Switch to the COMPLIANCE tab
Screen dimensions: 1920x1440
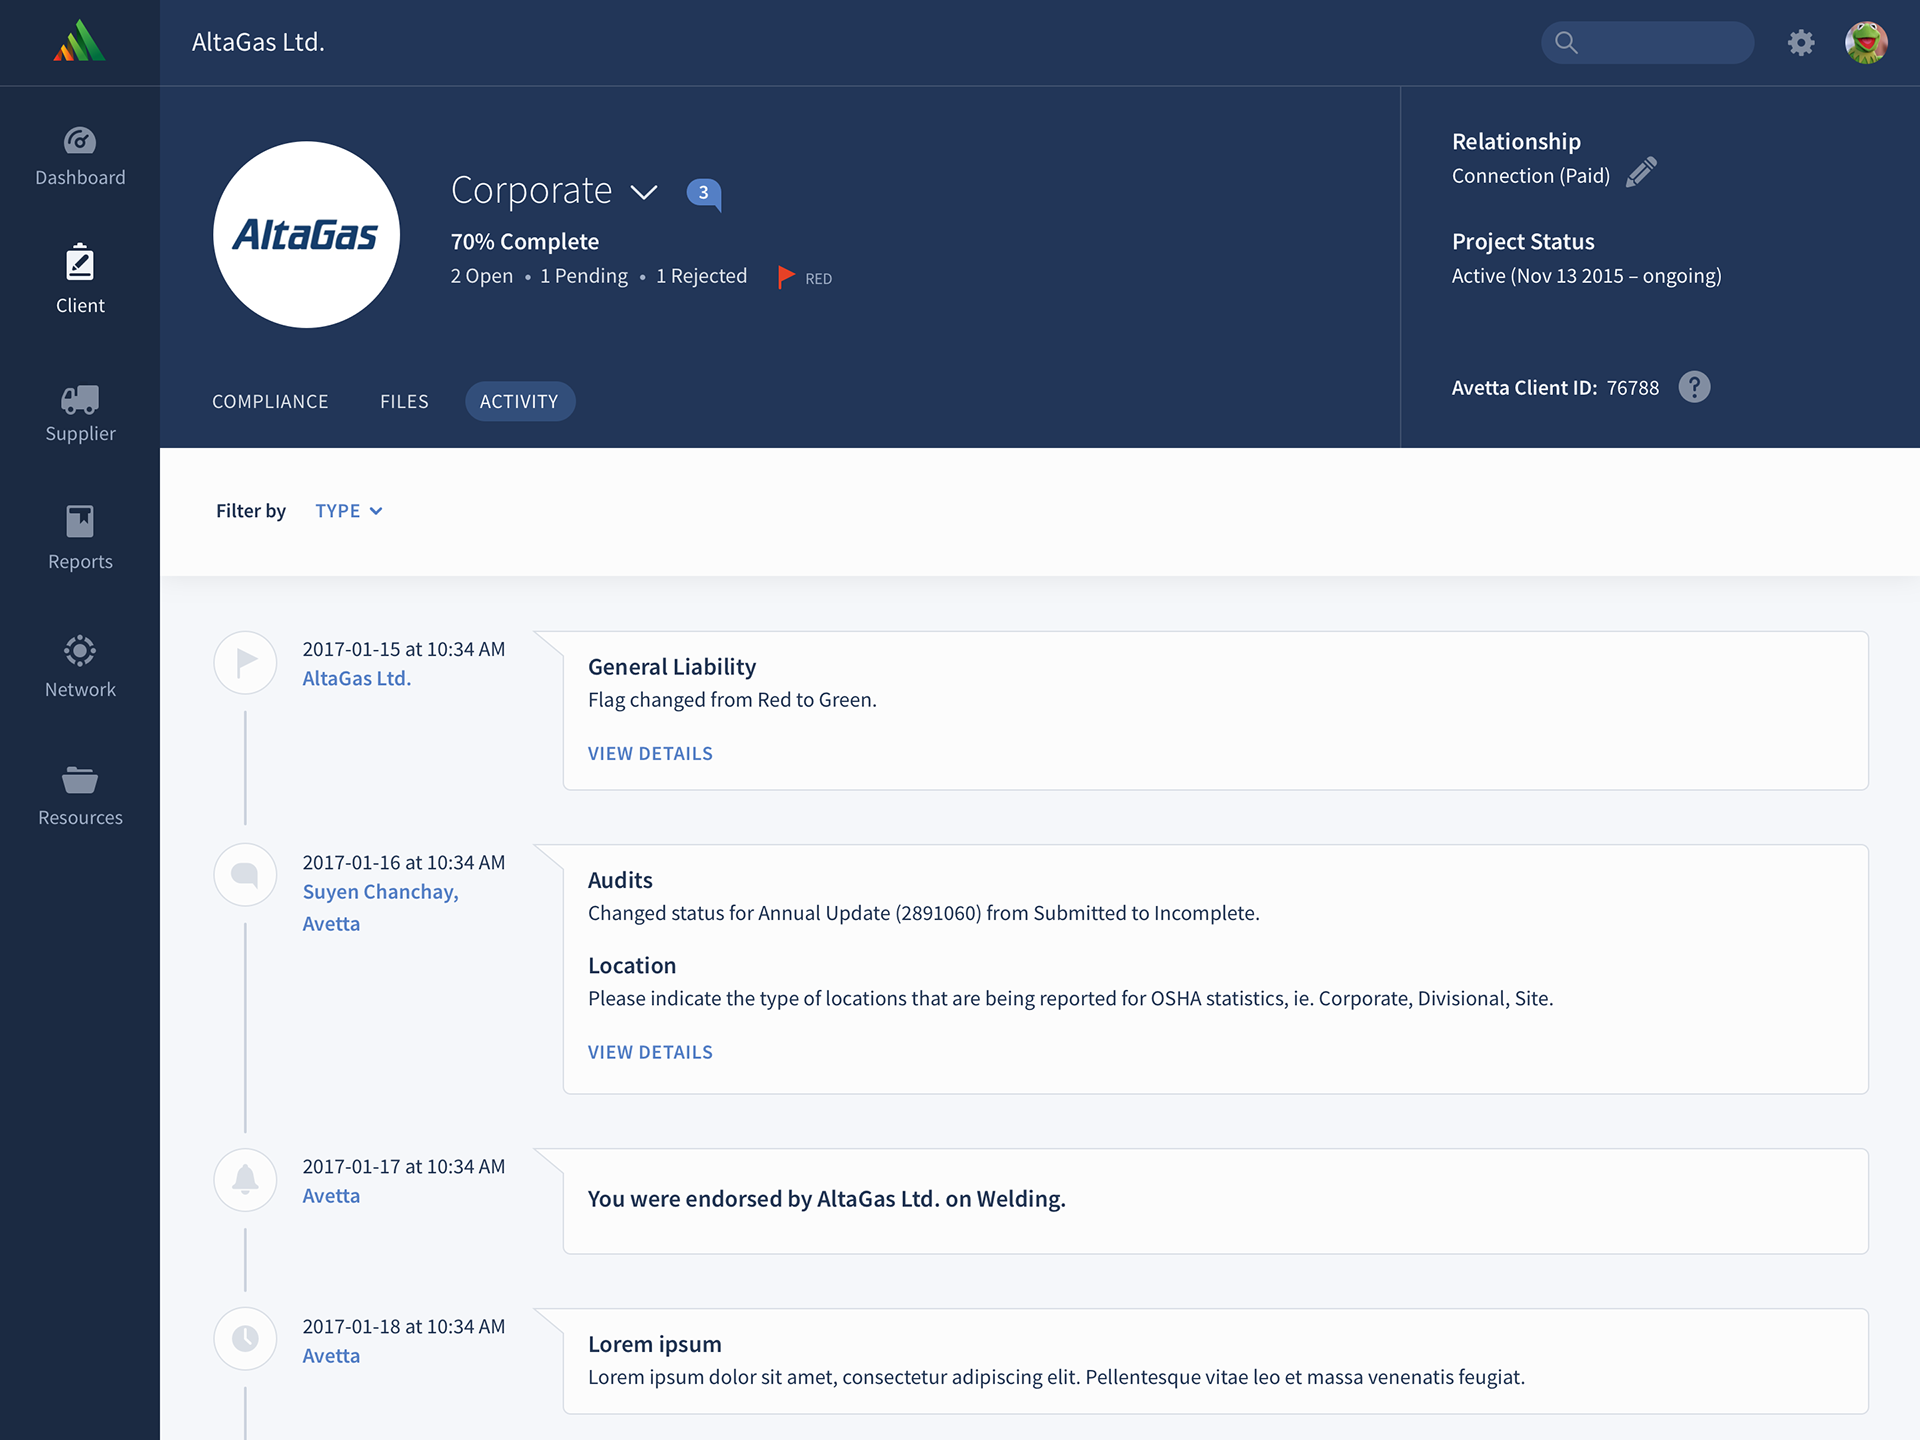270,401
